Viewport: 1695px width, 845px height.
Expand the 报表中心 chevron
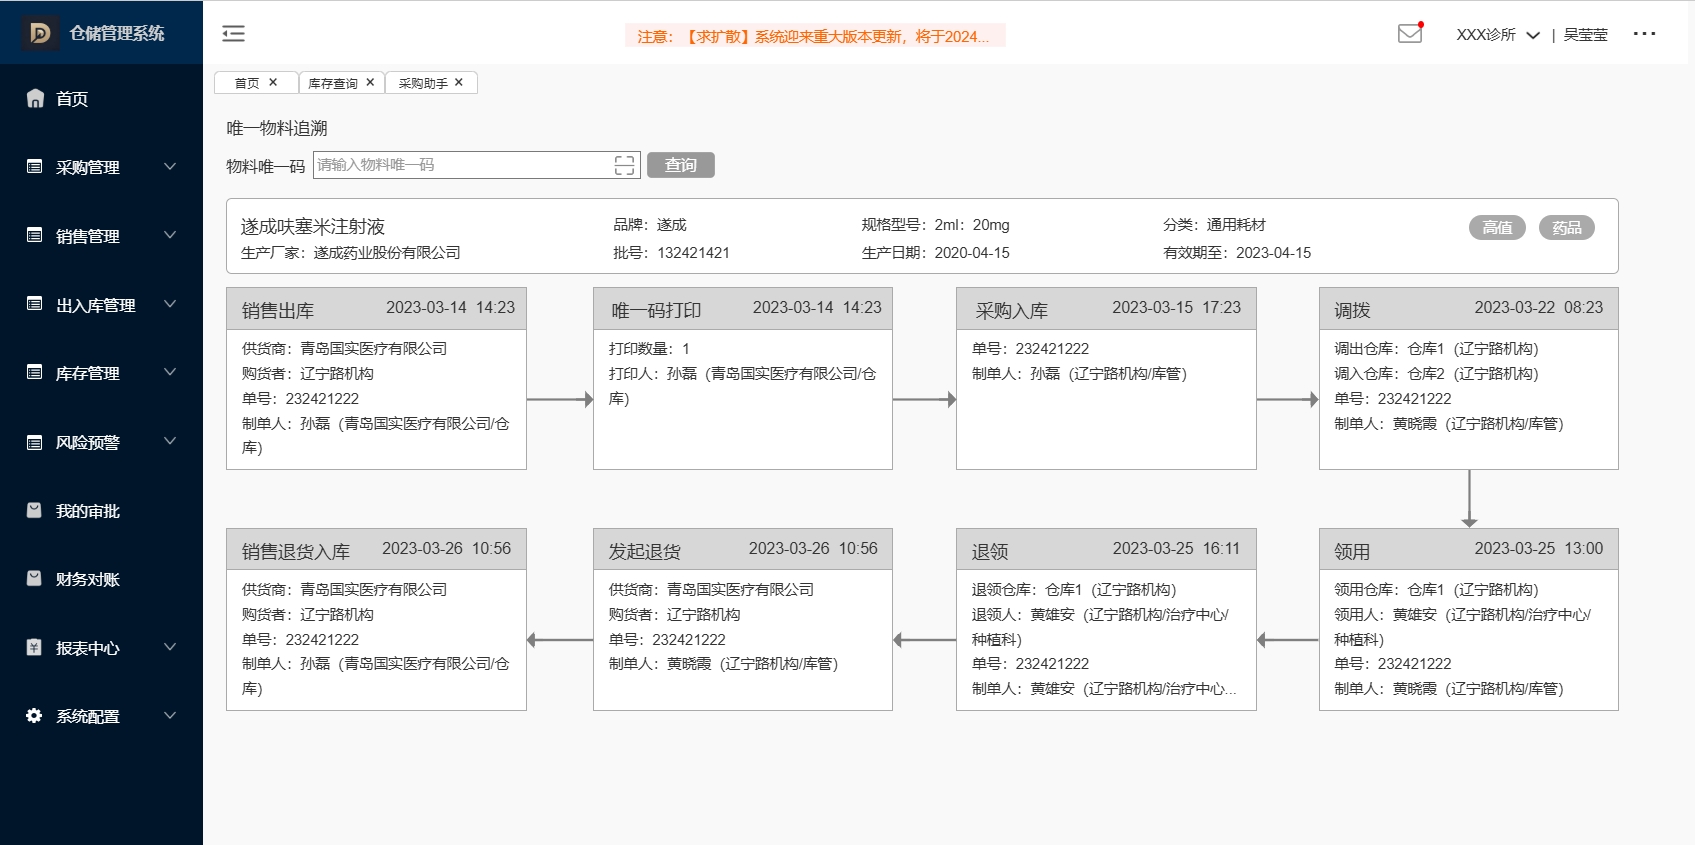(x=170, y=647)
